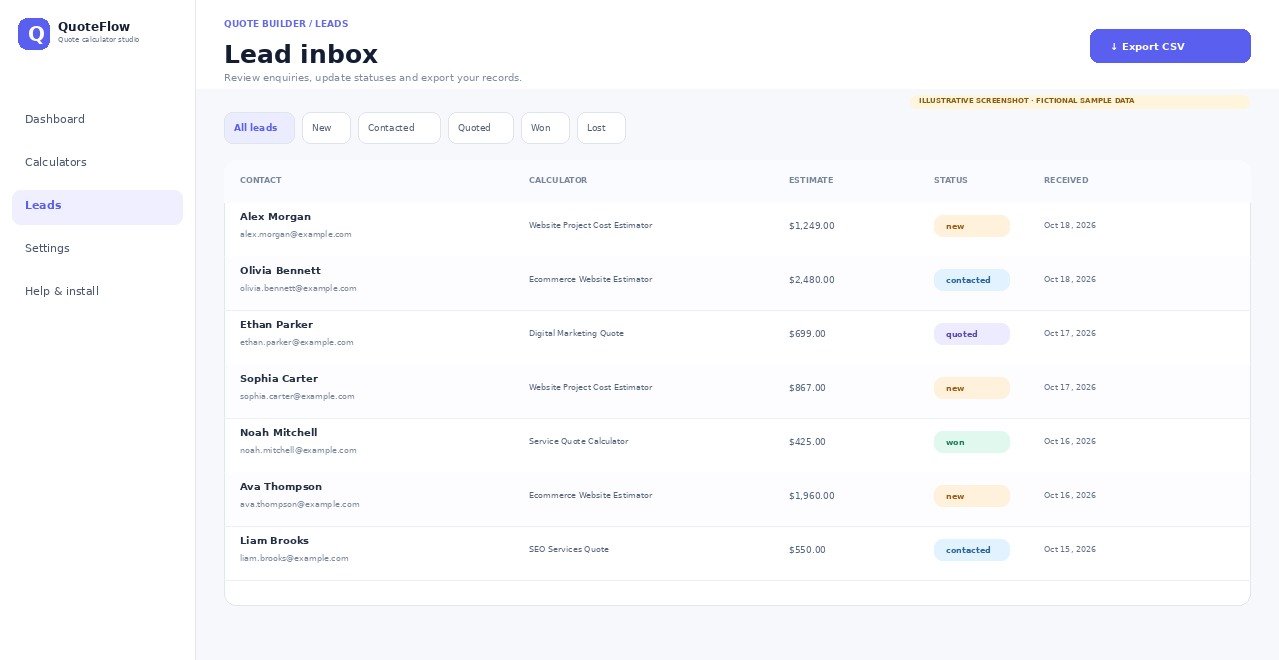Click Digital Marketing Quote calculator cell
The image size is (1279, 660).
576,334
